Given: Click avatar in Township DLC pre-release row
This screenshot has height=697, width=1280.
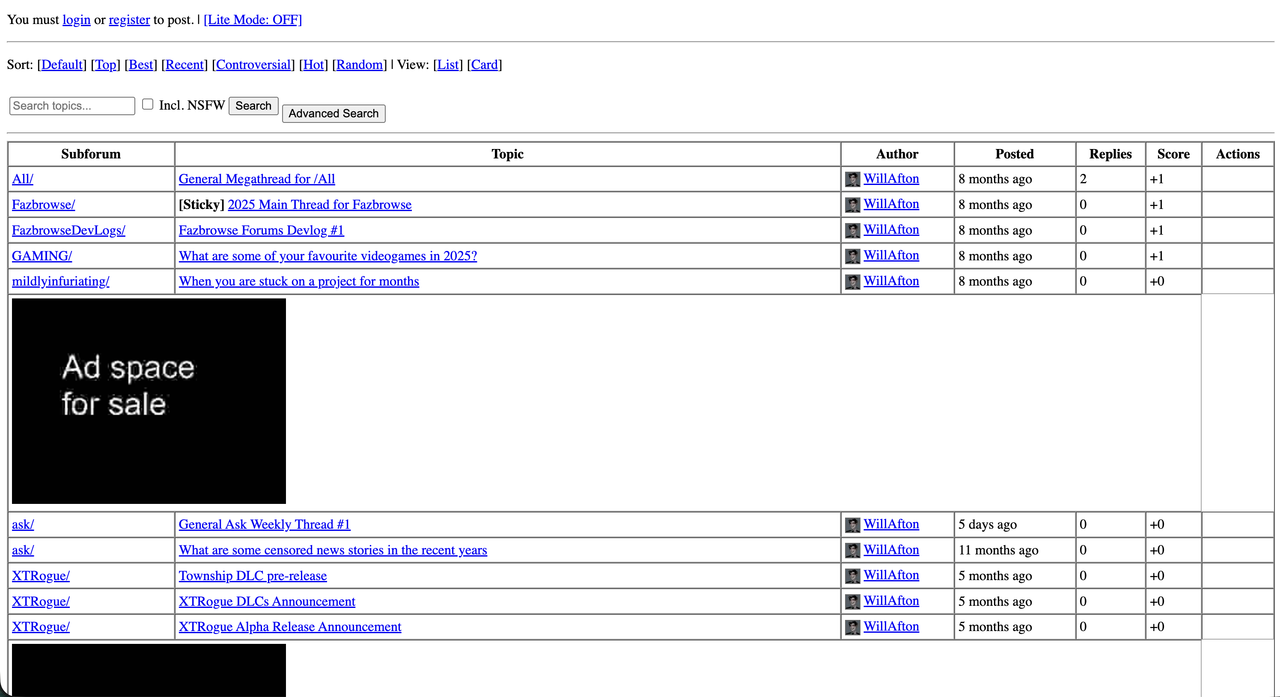Looking at the screenshot, I should tap(852, 576).
